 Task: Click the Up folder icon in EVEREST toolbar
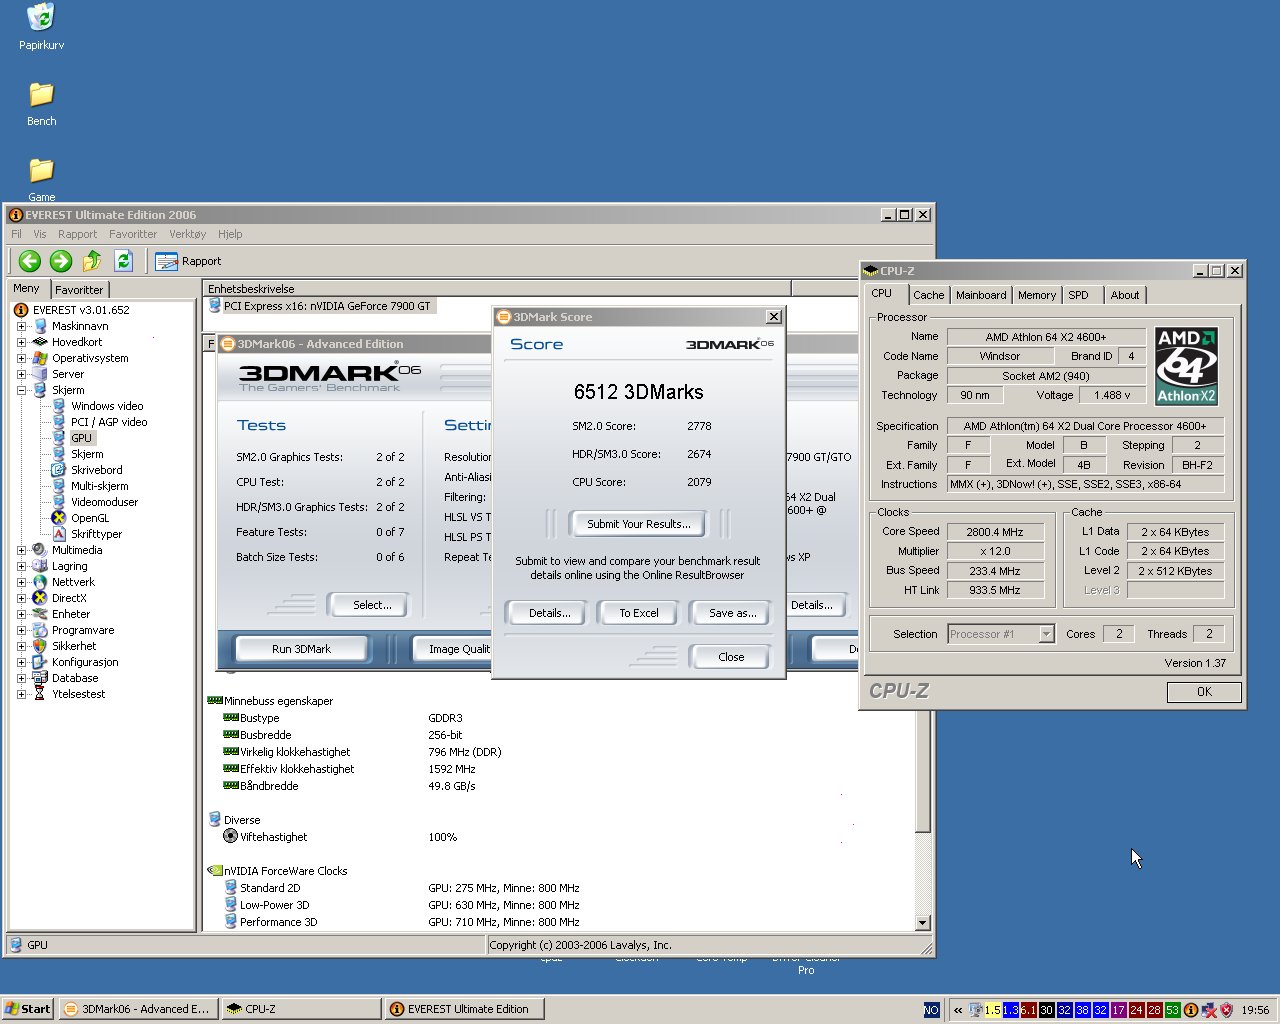tap(92, 261)
